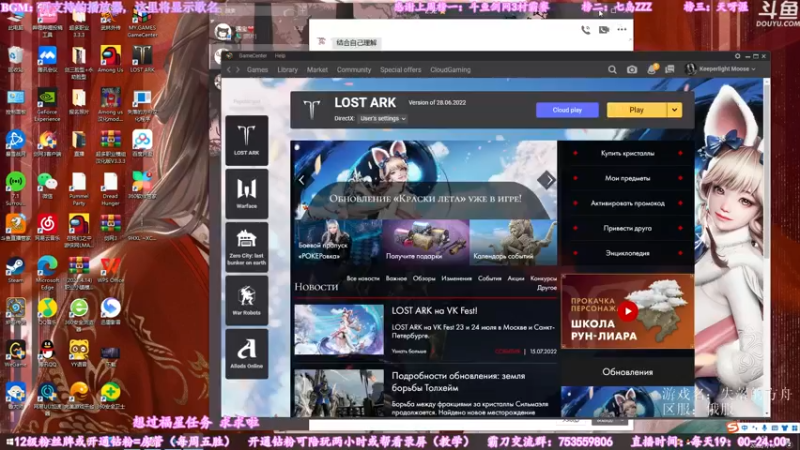Screen dimensions: 800x450
Task: Open the Получите подарки promo tile
Action: 426,242
